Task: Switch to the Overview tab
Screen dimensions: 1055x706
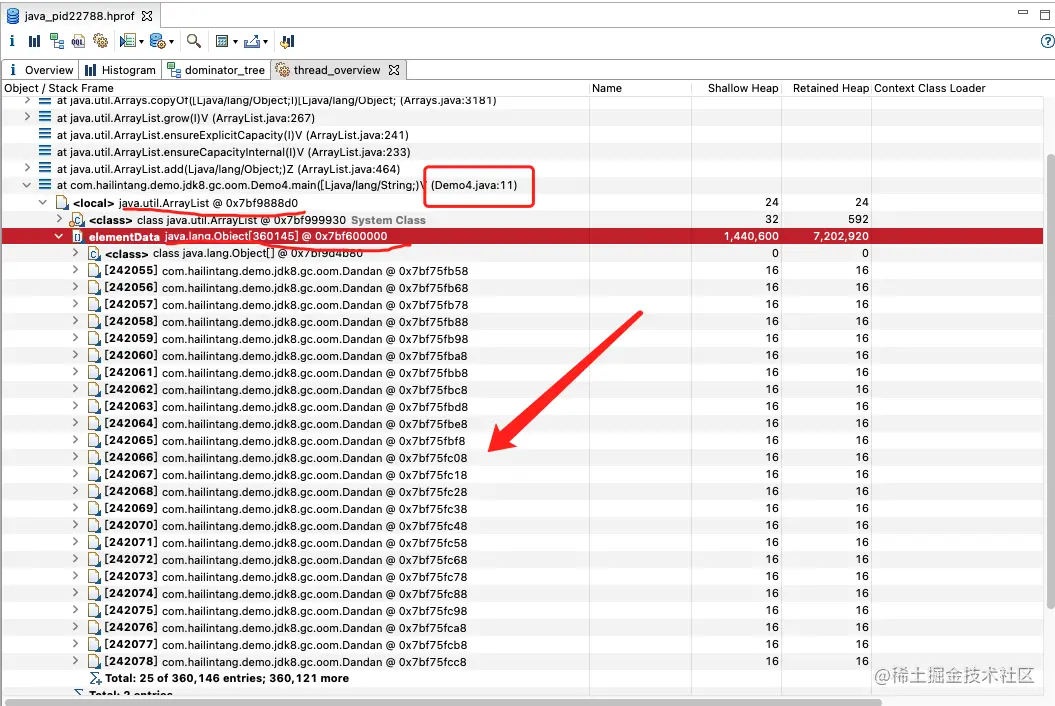Action: (40, 70)
